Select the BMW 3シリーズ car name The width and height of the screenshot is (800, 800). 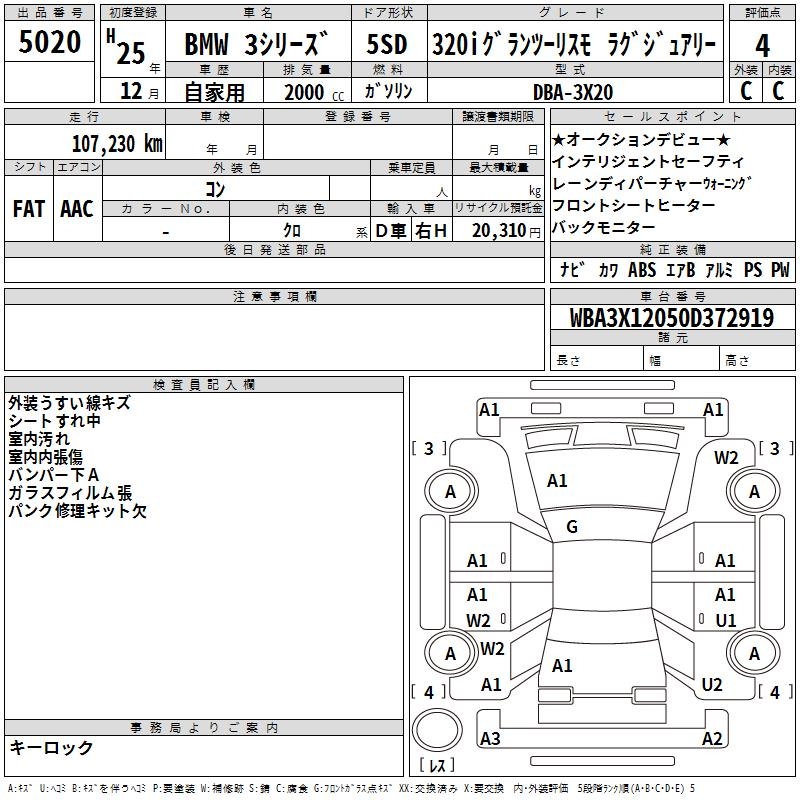(256, 44)
